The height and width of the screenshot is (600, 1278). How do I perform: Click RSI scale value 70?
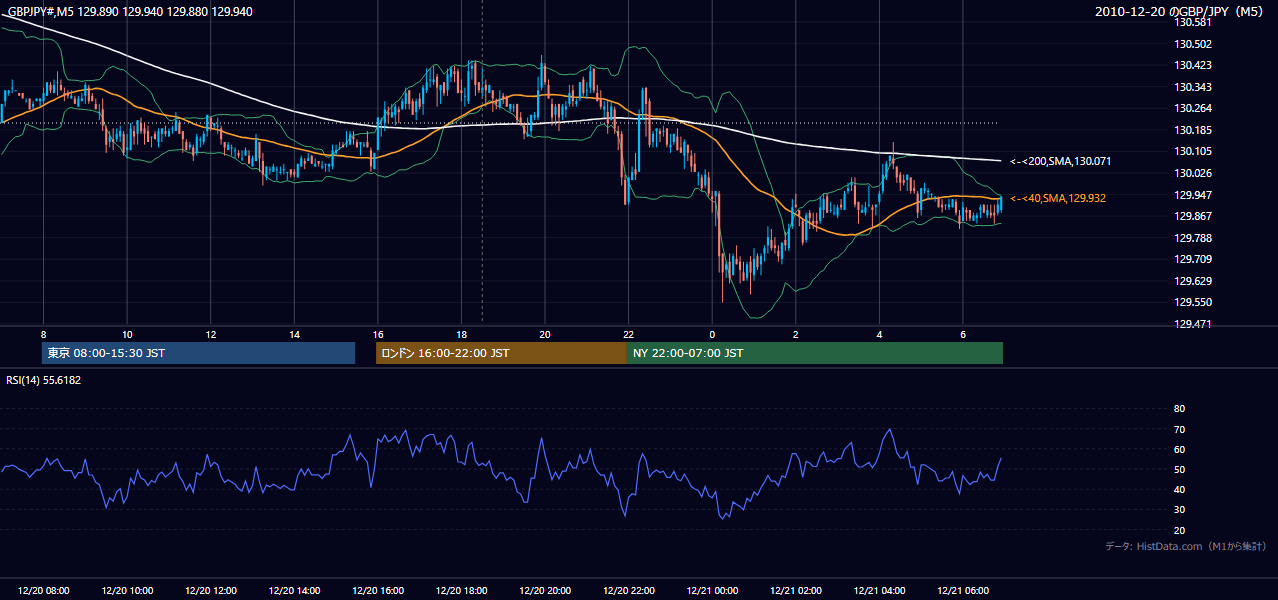tap(1179, 430)
